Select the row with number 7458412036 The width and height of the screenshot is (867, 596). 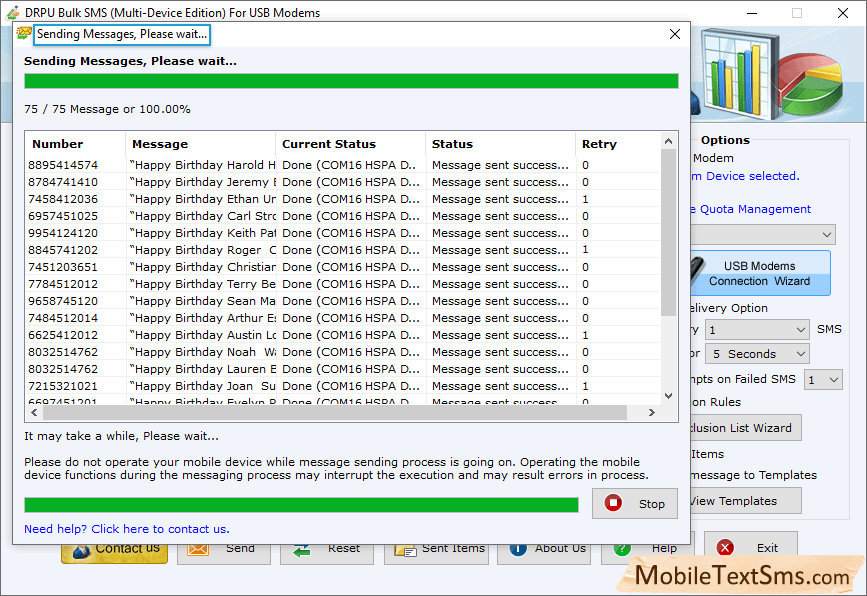[x=343, y=199]
